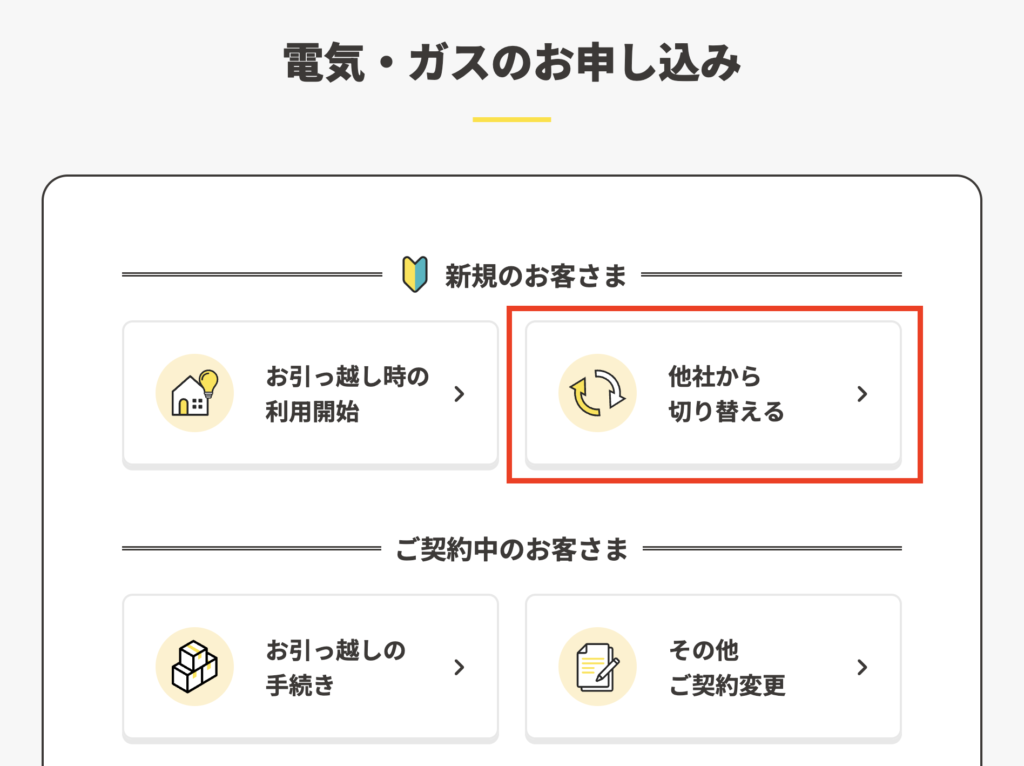Click the document with pencil icon
The width and height of the screenshot is (1024, 766).
597,666
